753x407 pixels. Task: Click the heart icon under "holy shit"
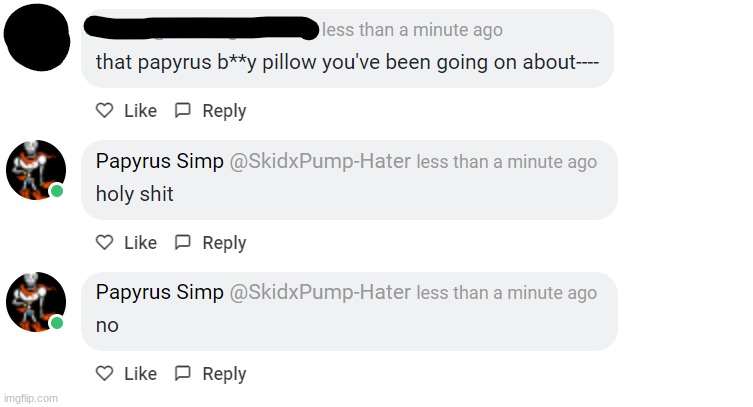pos(104,243)
